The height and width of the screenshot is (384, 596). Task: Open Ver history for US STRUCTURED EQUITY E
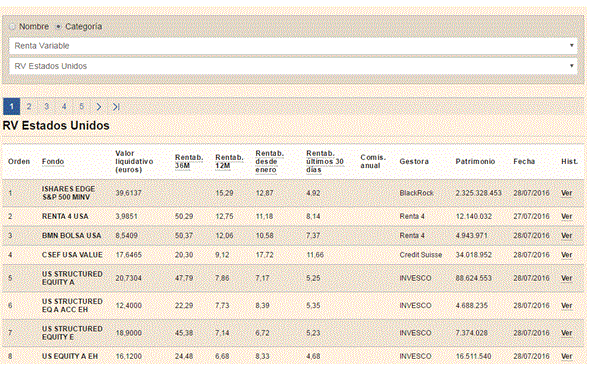(x=566, y=333)
